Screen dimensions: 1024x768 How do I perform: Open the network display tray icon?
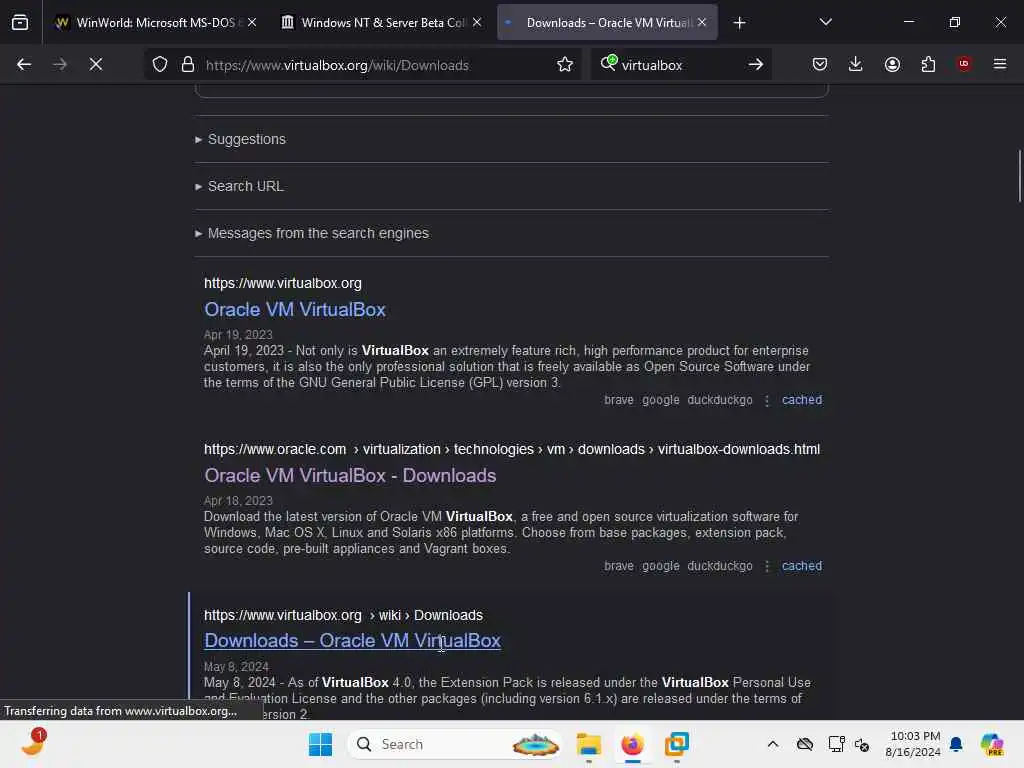point(836,744)
